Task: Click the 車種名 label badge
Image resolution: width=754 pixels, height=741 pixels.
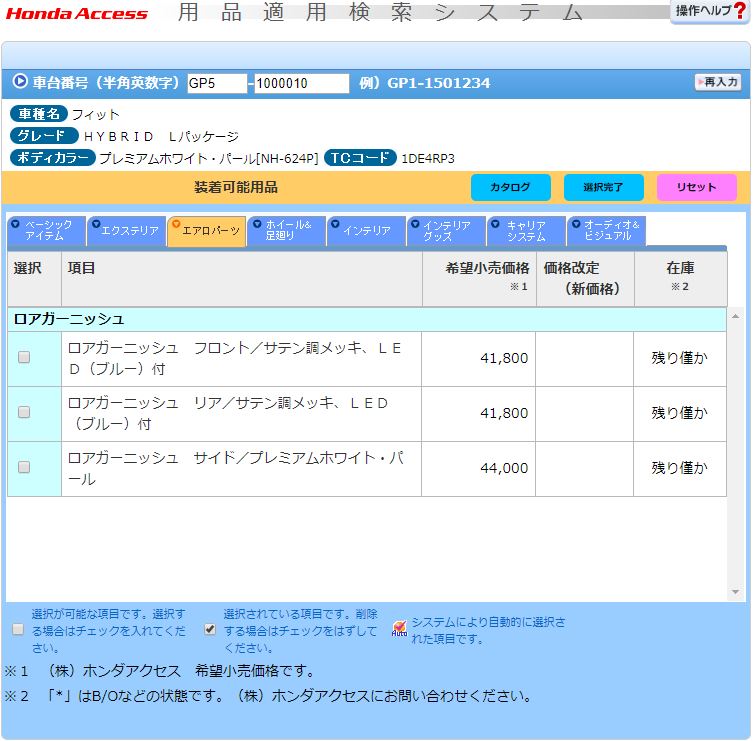Action: [x=38, y=114]
